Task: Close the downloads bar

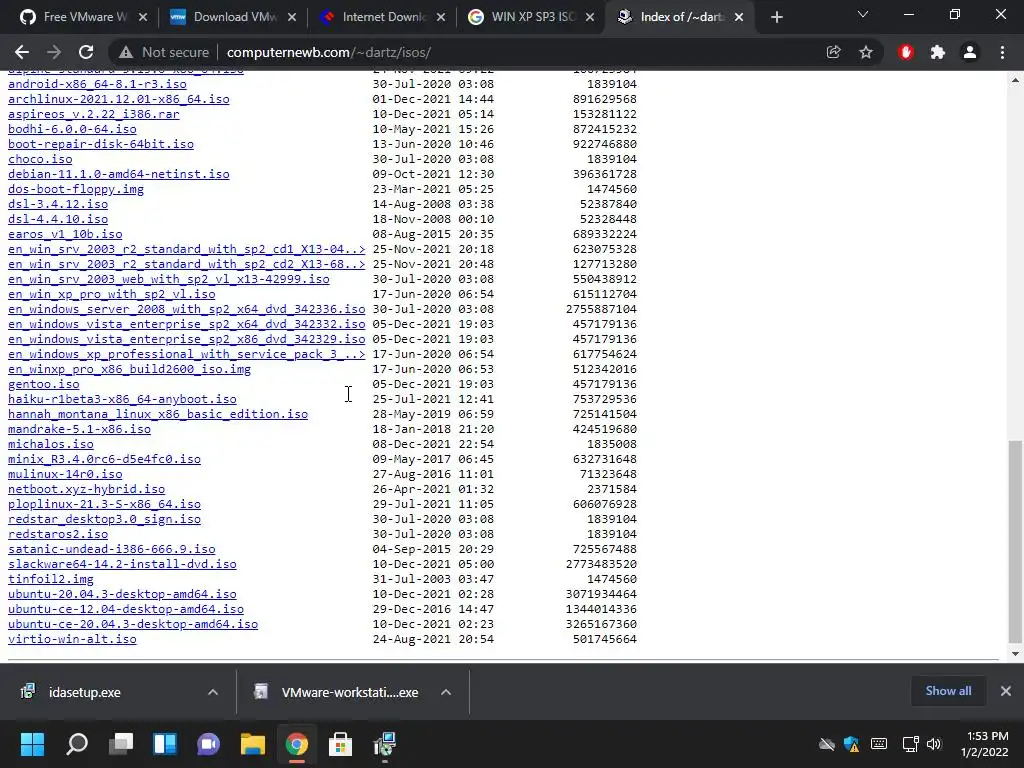Action: pyautogui.click(x=1006, y=691)
